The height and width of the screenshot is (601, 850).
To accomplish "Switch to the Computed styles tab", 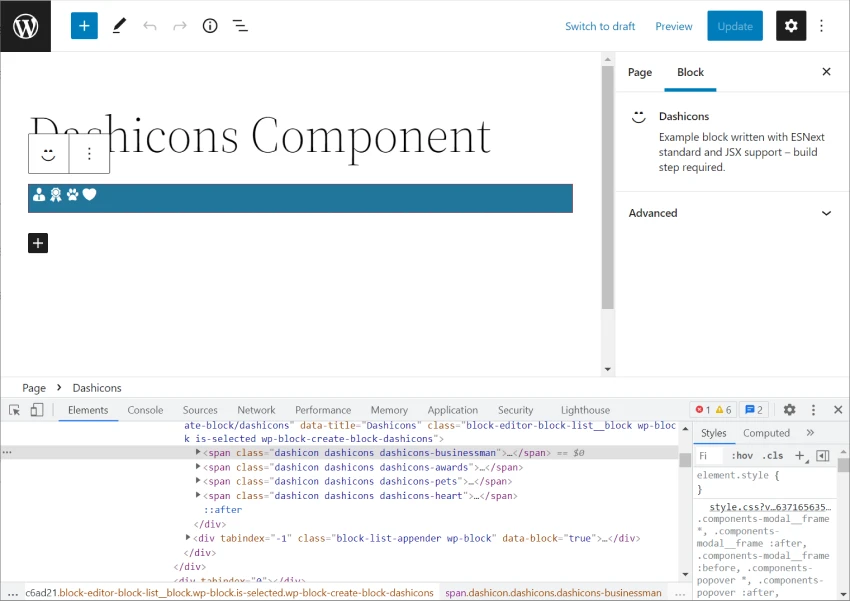I will tap(767, 433).
